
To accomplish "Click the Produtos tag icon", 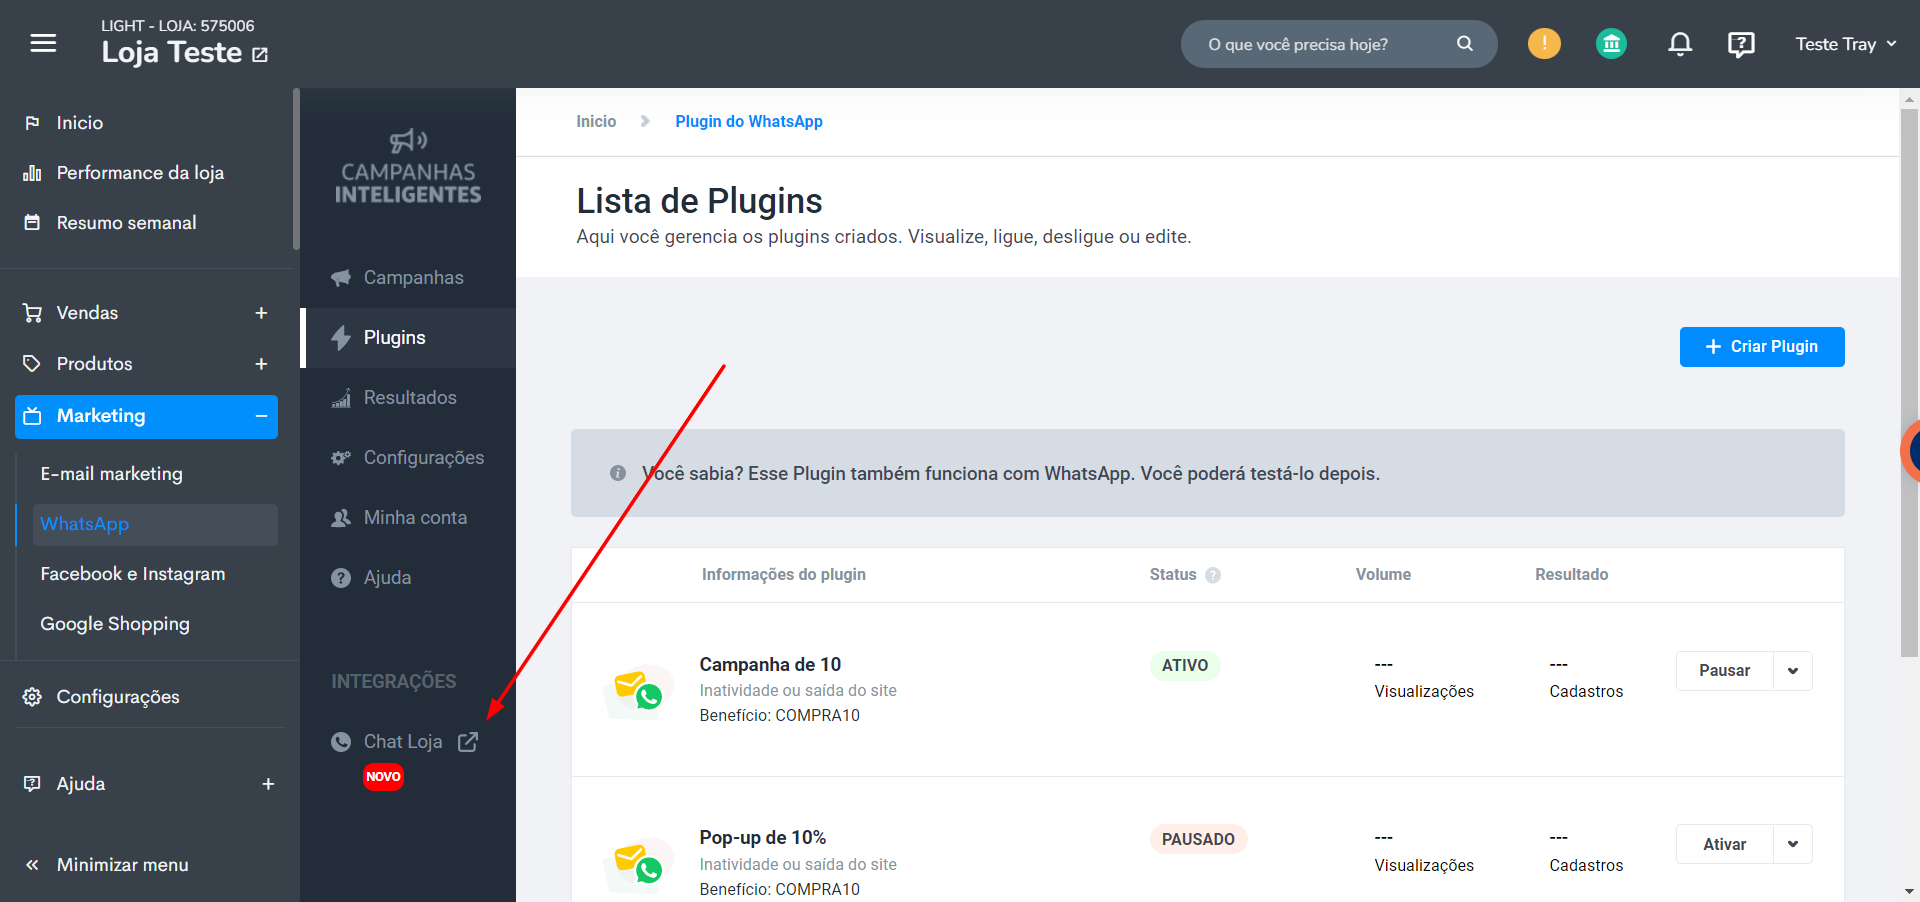I will coord(32,363).
